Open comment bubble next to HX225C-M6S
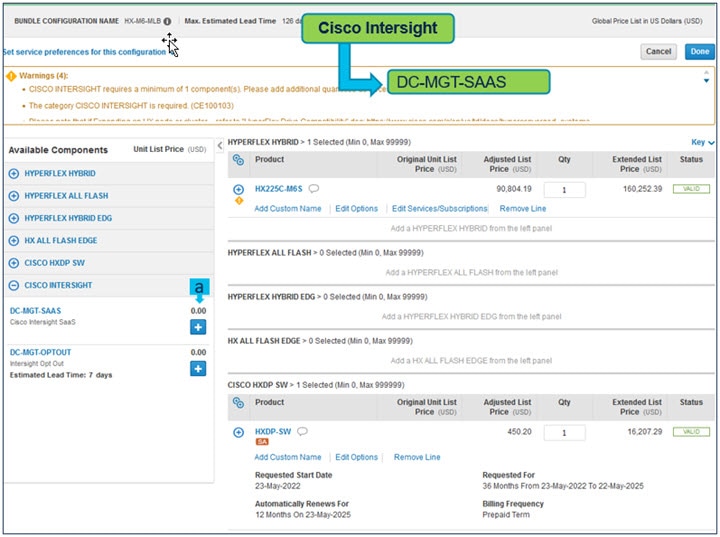The height and width of the screenshot is (537, 720). coord(314,188)
